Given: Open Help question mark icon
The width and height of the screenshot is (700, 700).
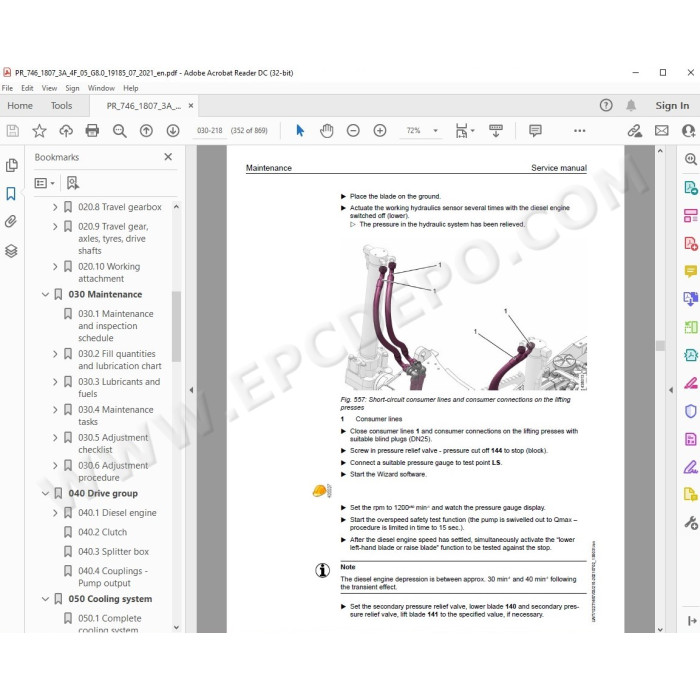Looking at the screenshot, I should 606,105.
